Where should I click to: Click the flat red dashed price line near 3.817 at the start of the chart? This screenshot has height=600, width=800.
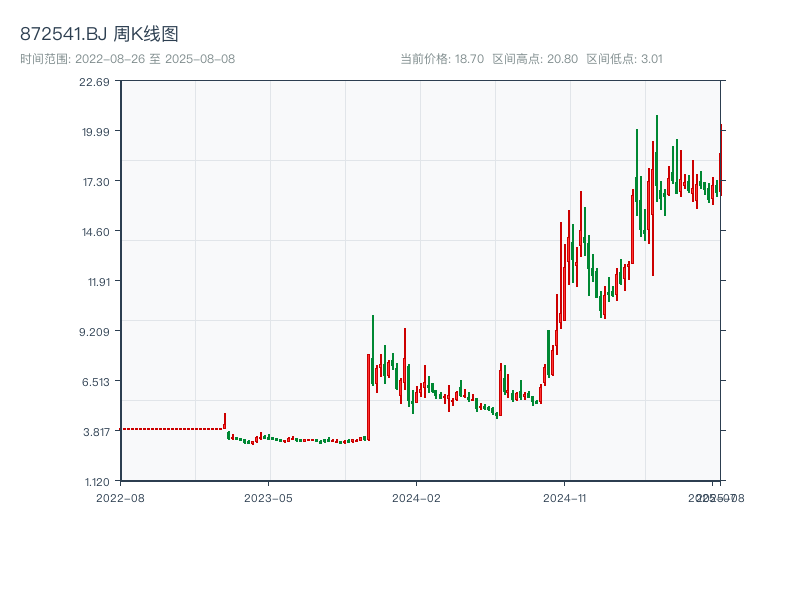[172, 429]
